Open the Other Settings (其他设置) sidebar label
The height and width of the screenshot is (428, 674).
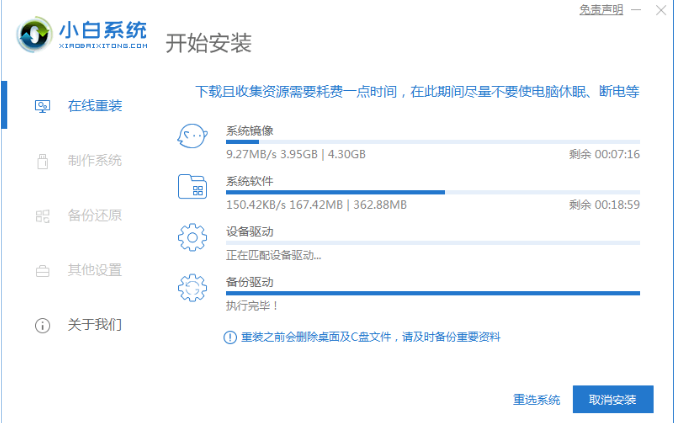coord(95,270)
